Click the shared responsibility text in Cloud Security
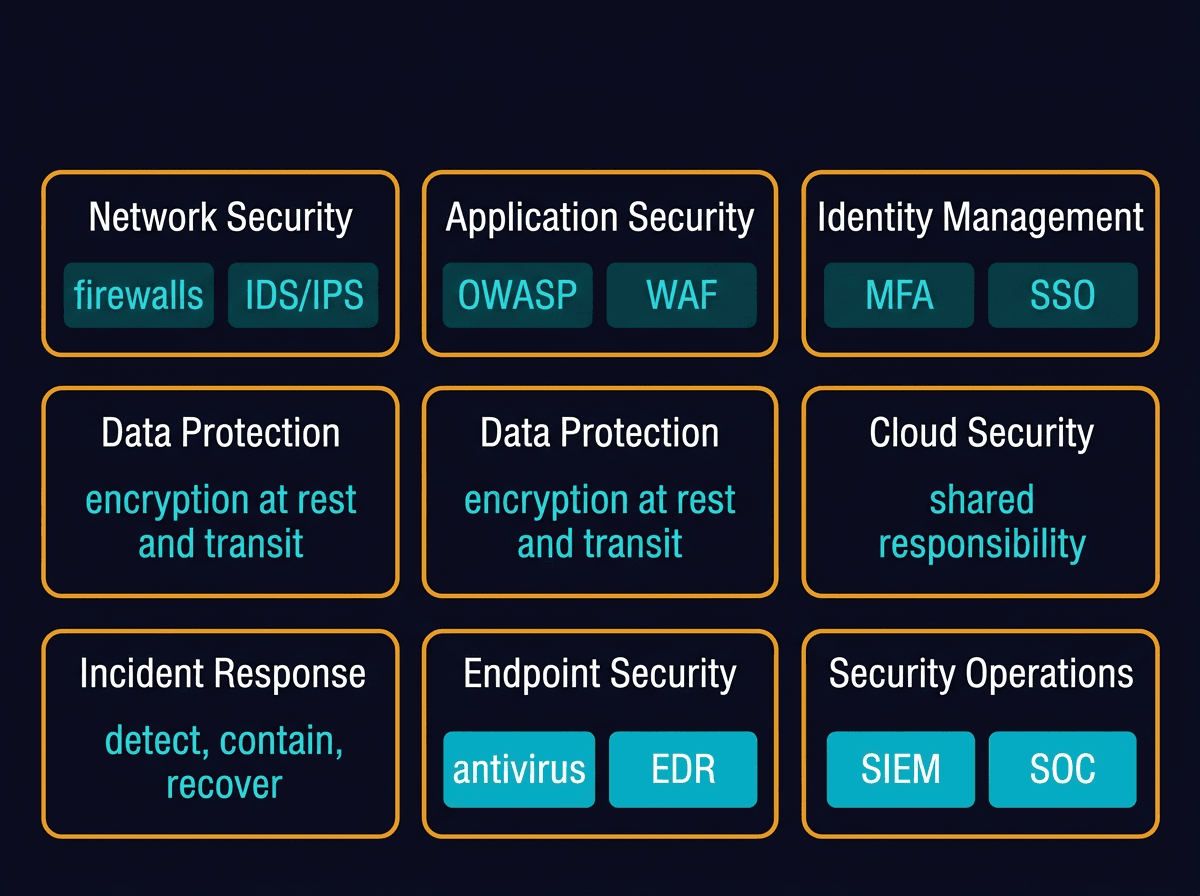 (981, 522)
